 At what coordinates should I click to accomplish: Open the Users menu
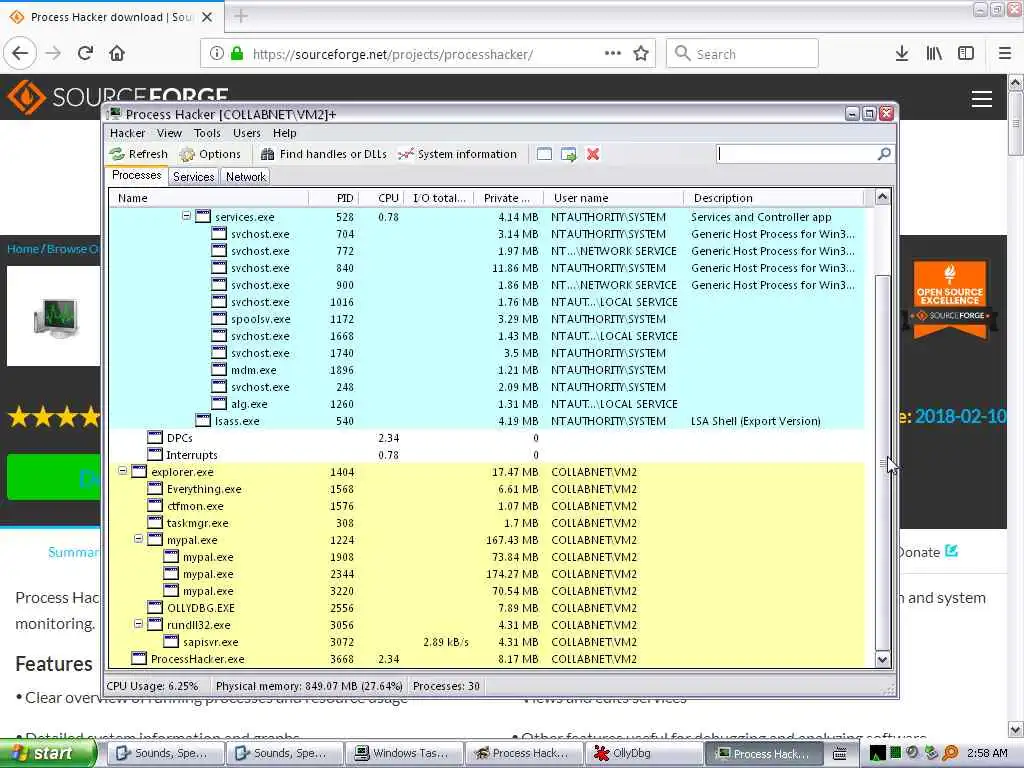[247, 133]
